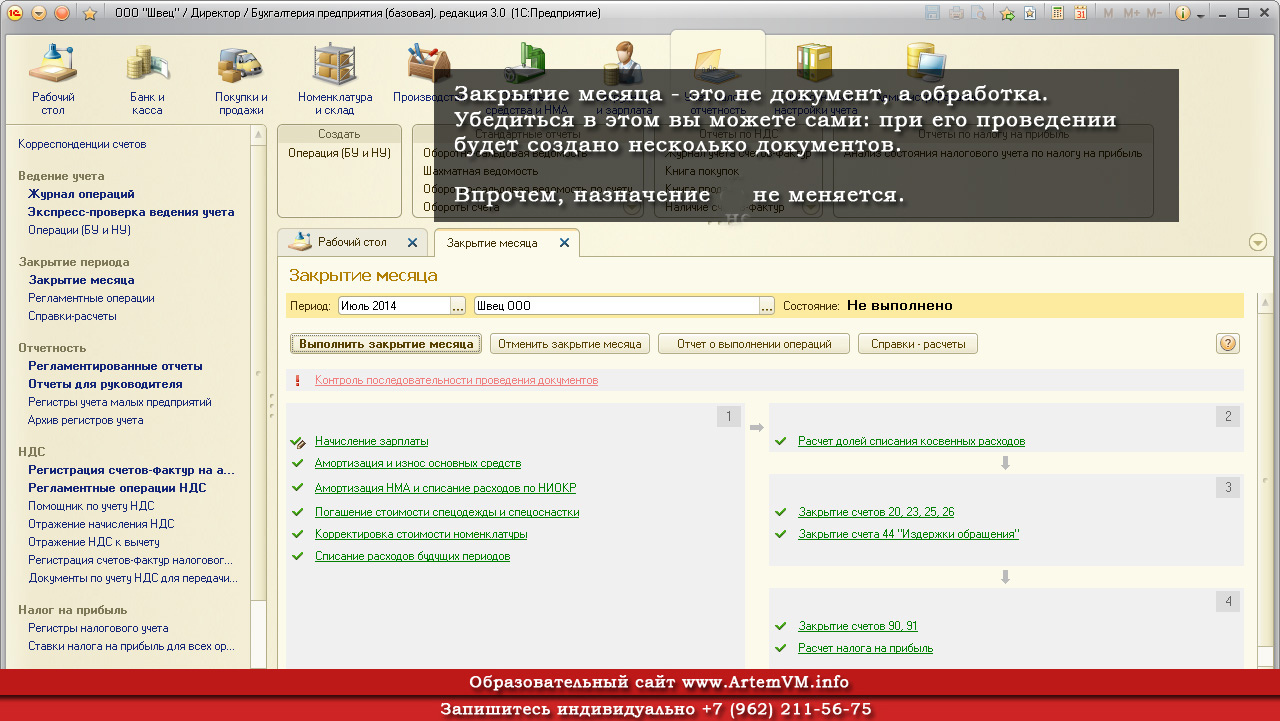This screenshot has height=721, width=1280.
Task: Open the main menu dropdown arrow beside the 1C logo
Action: 39,13
